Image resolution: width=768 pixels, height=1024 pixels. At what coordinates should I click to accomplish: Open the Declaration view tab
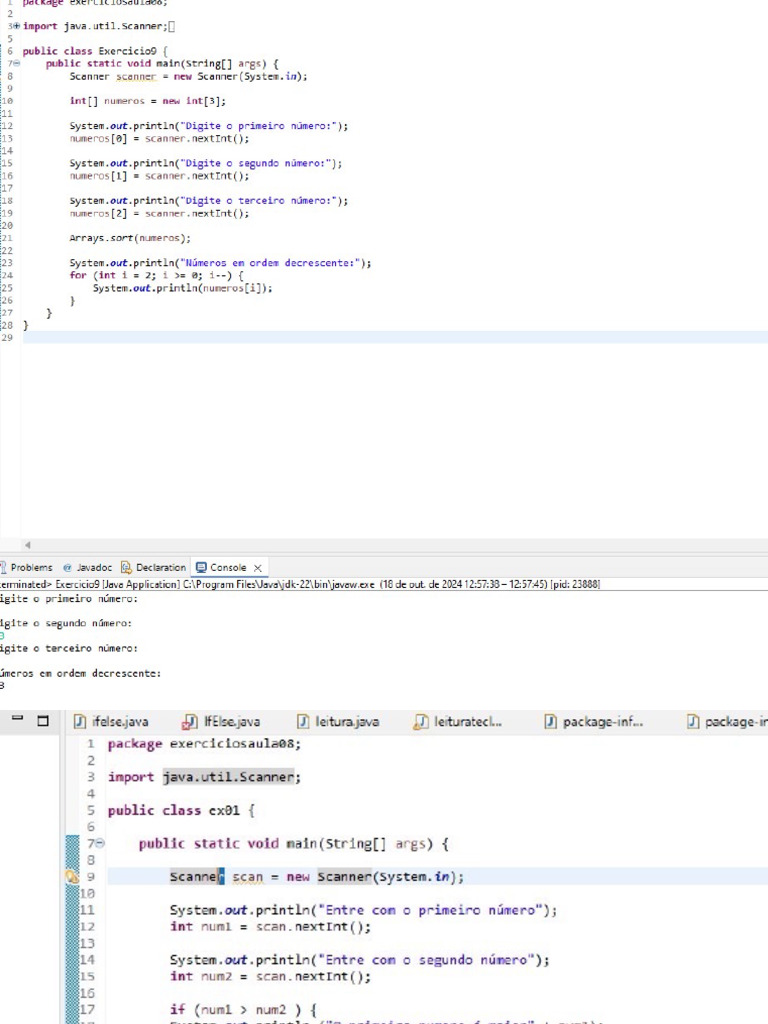point(160,568)
